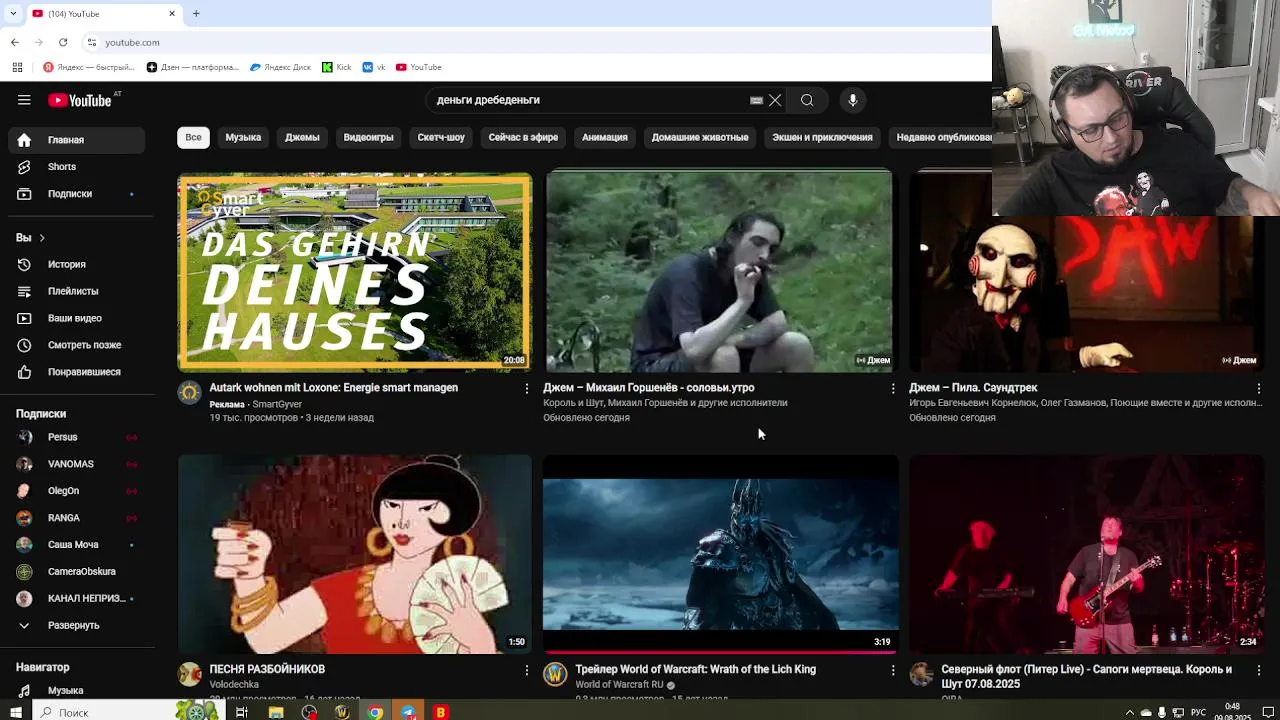Reload the page in the browser
Screen dimensions: 1280x720
(63, 42)
